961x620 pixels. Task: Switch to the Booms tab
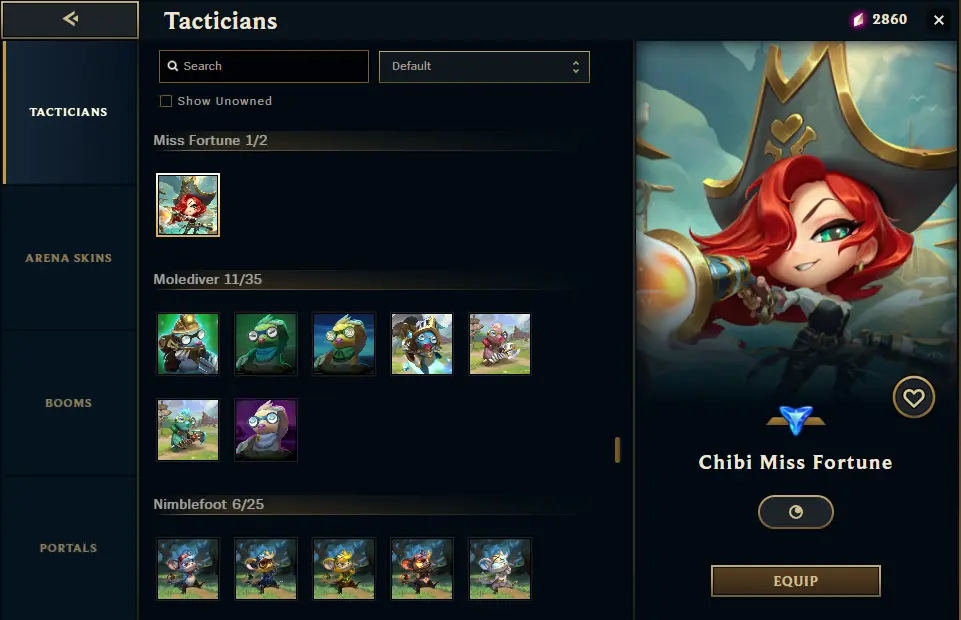(69, 403)
